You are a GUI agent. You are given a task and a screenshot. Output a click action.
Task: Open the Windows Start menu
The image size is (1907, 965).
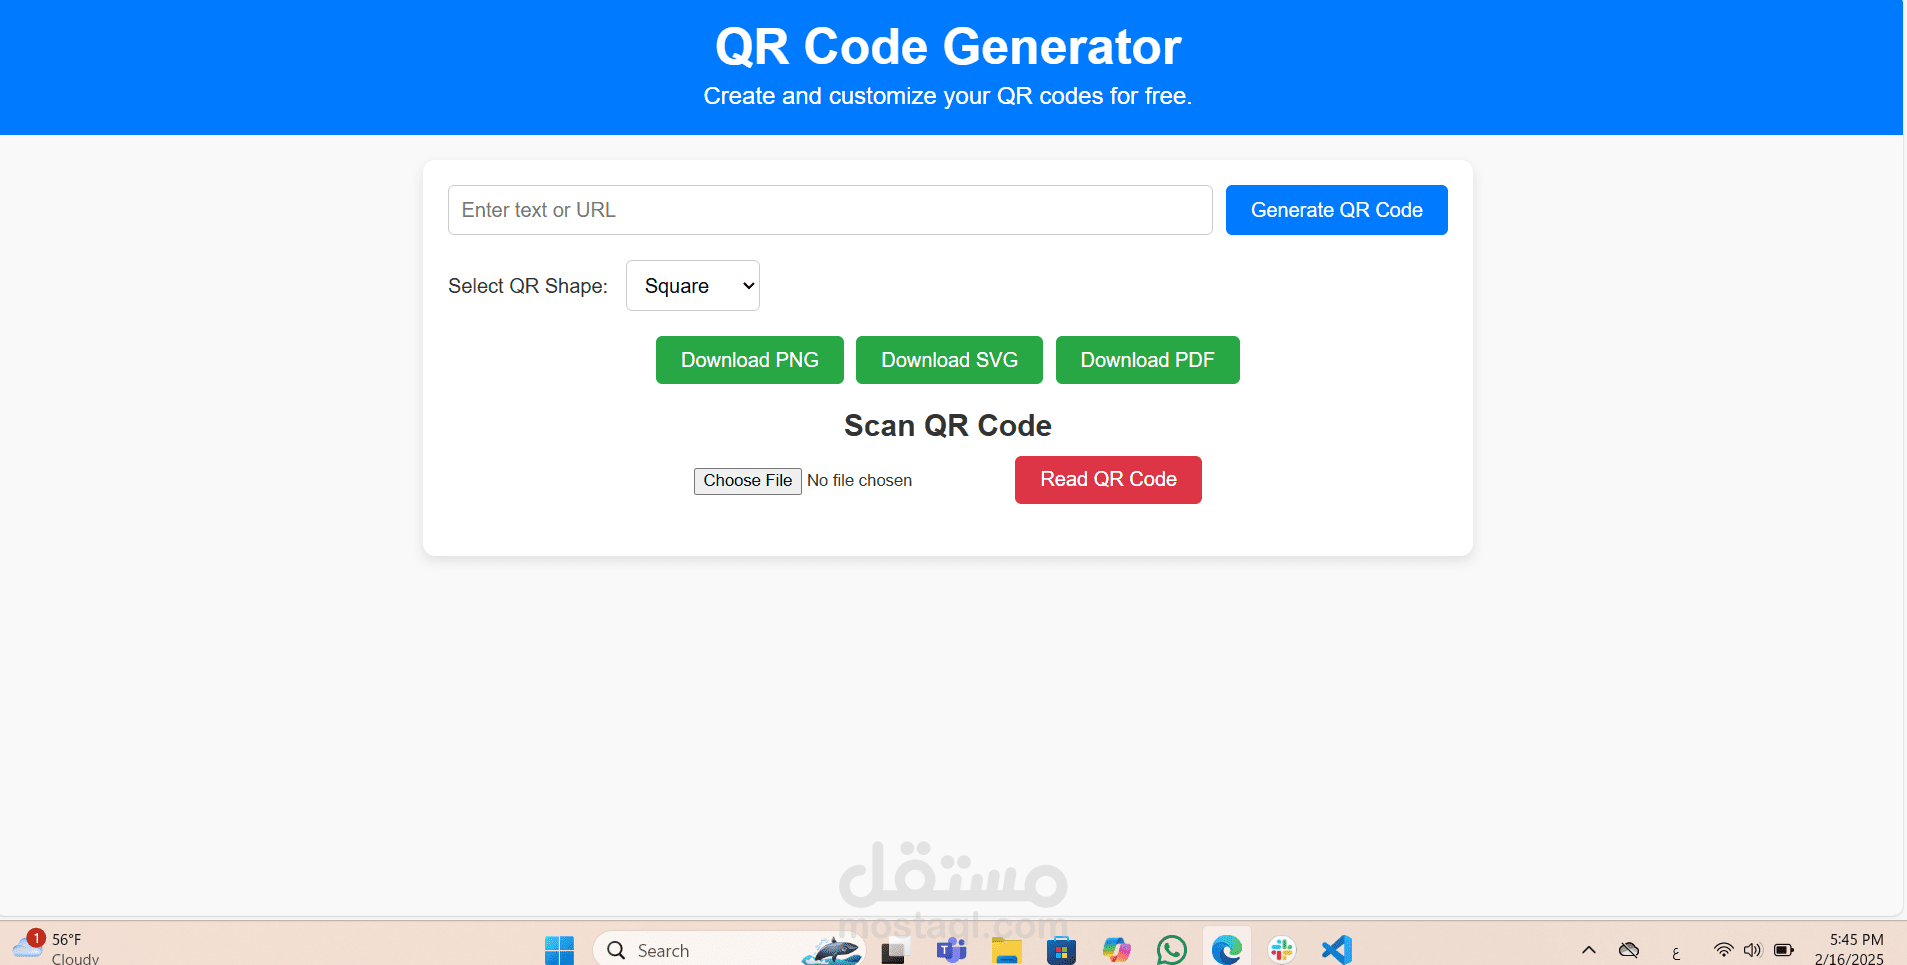tap(559, 950)
